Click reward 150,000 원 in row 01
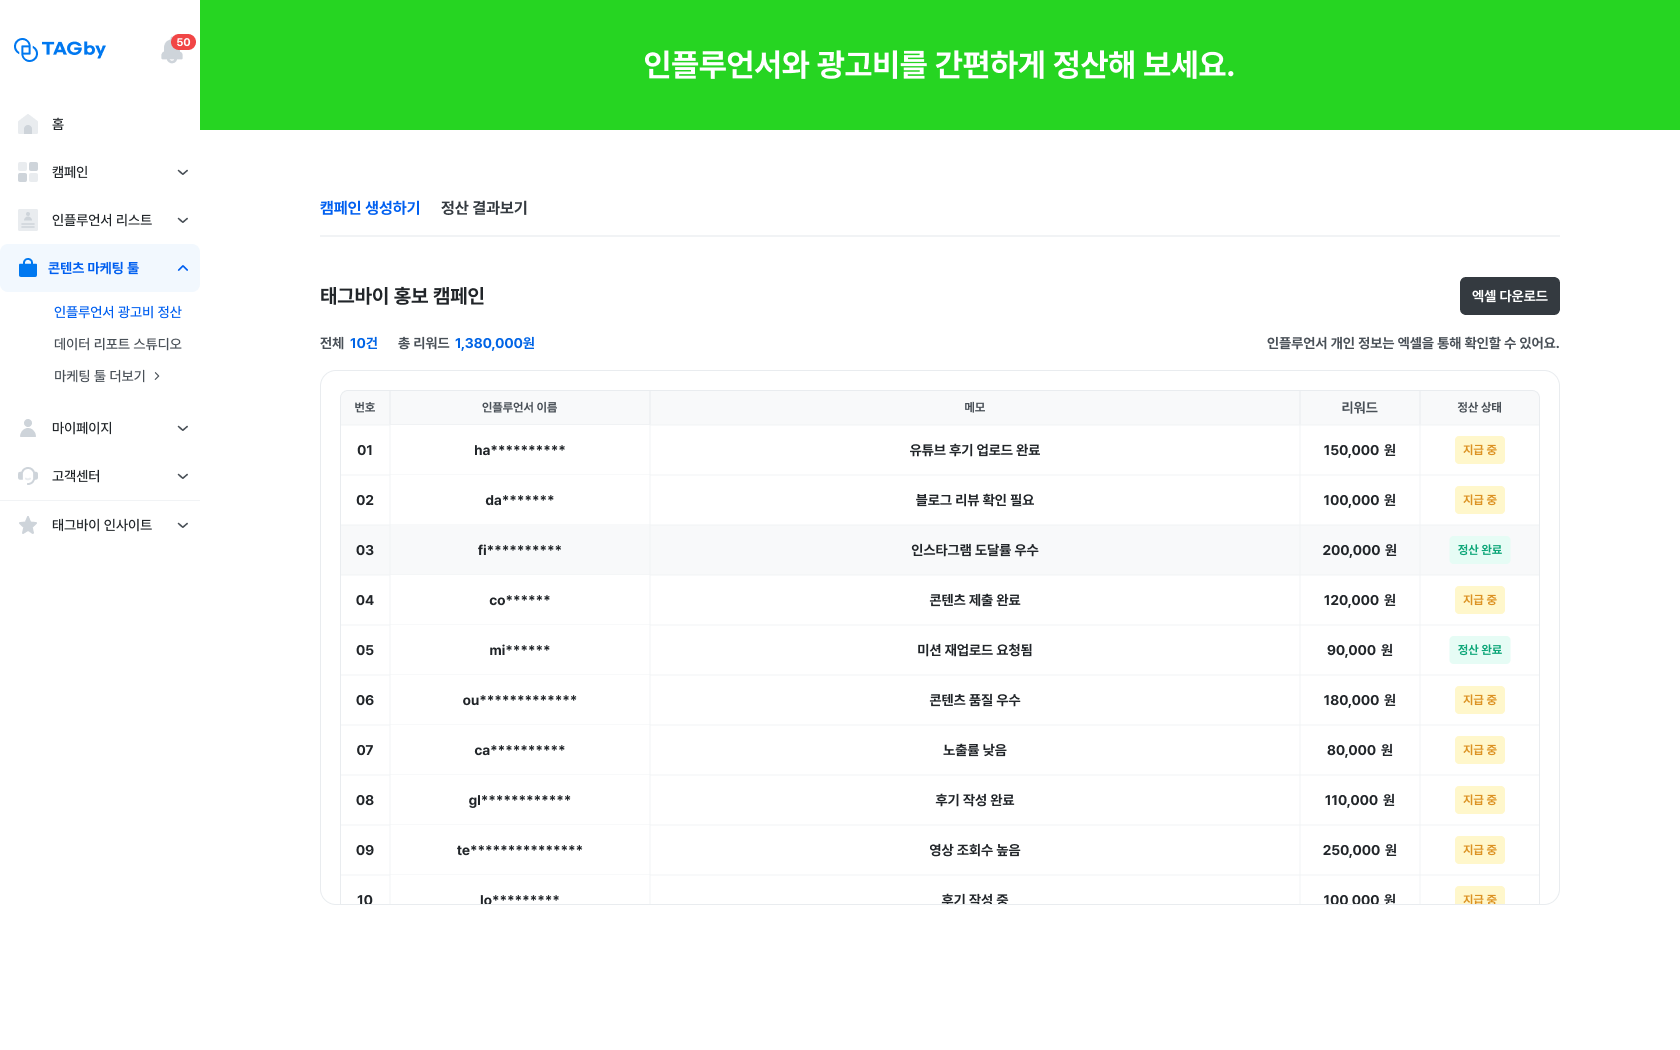1680x1050 pixels. coord(1360,450)
